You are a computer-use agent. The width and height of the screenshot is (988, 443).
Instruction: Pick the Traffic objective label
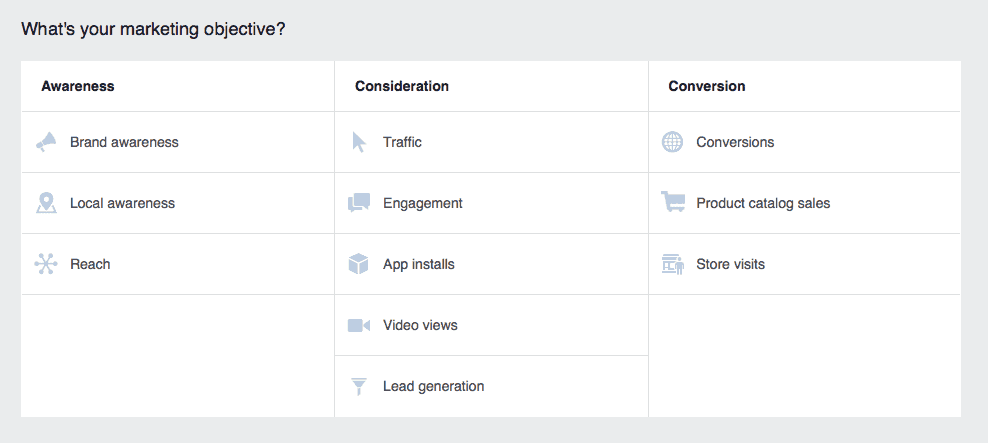[402, 142]
